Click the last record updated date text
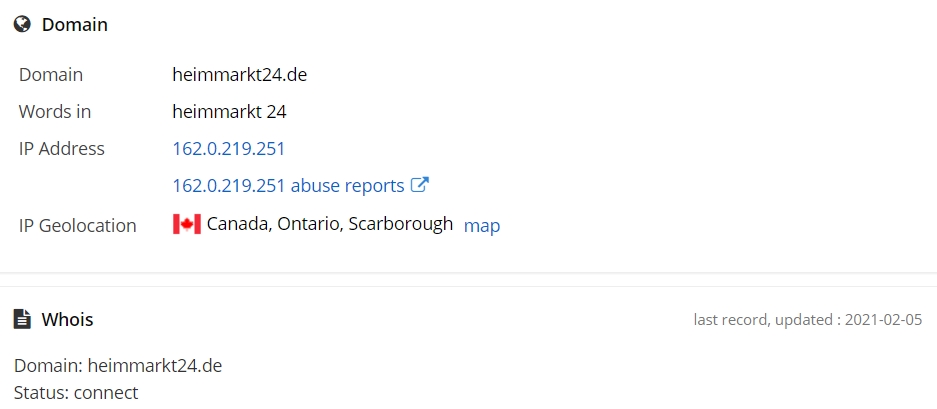This screenshot has height=409, width=937. (x=808, y=320)
